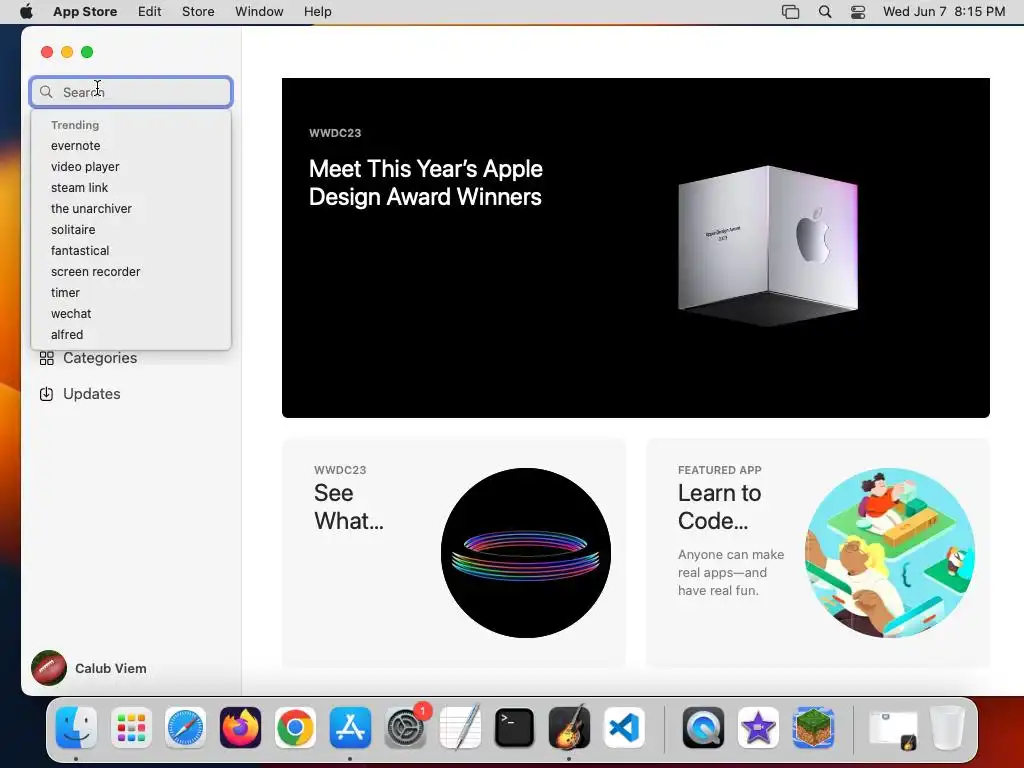
Task: Click the date and time in menu bar
Action: point(944,12)
